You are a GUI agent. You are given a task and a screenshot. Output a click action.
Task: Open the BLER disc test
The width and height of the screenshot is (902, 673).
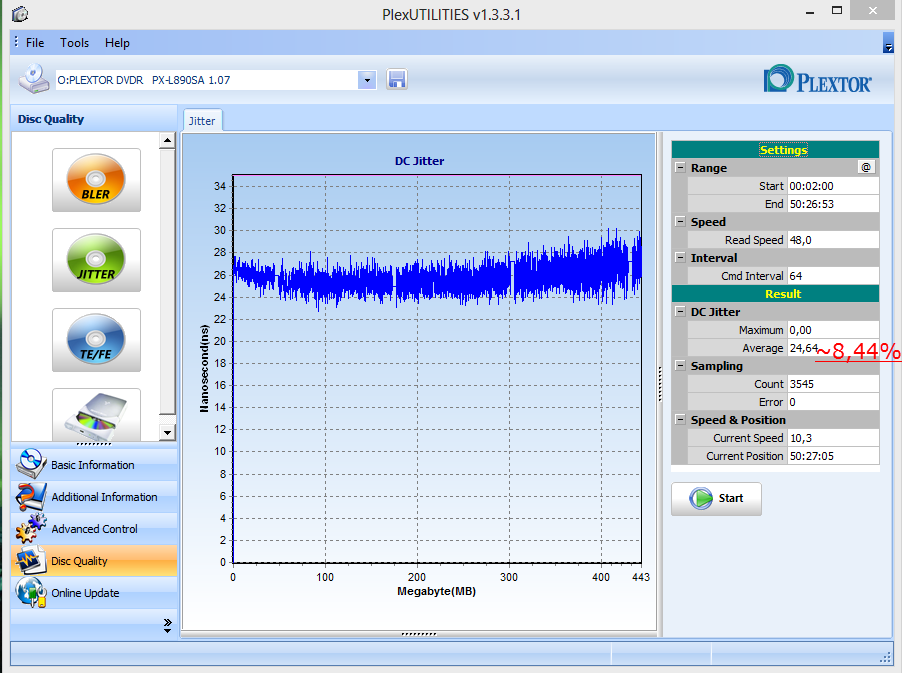click(96, 180)
